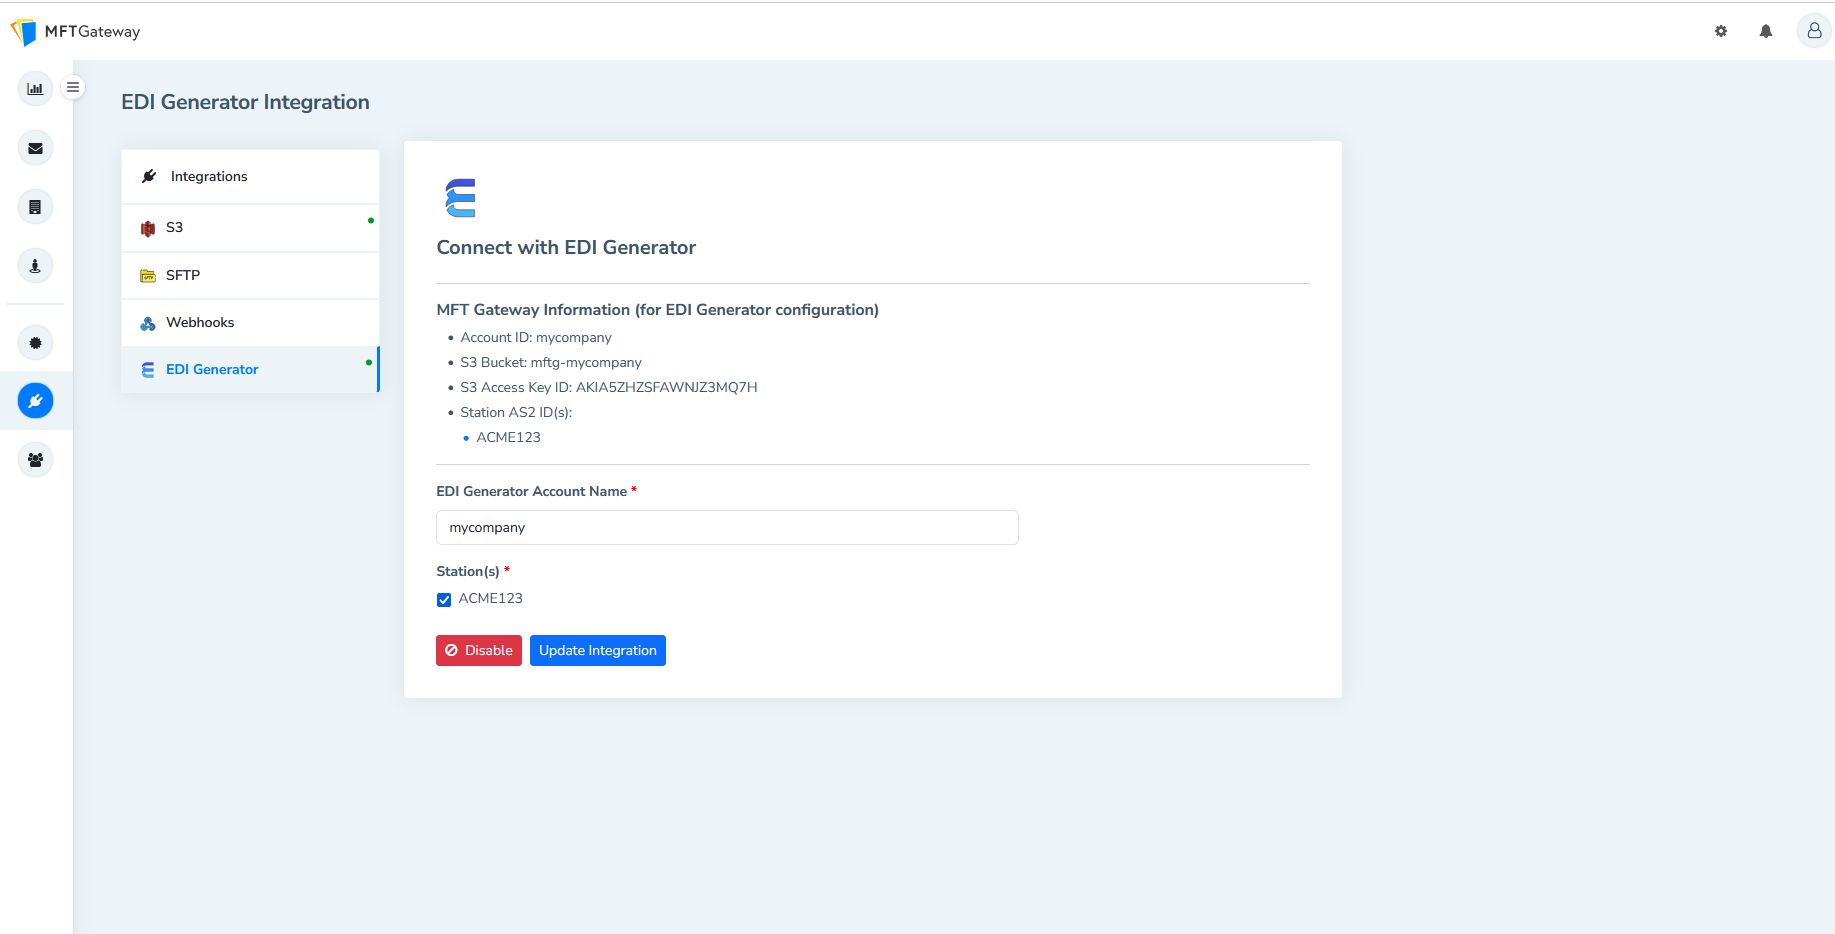Click the EDI Generator logo in card
The height and width of the screenshot is (934, 1835).
(x=460, y=198)
